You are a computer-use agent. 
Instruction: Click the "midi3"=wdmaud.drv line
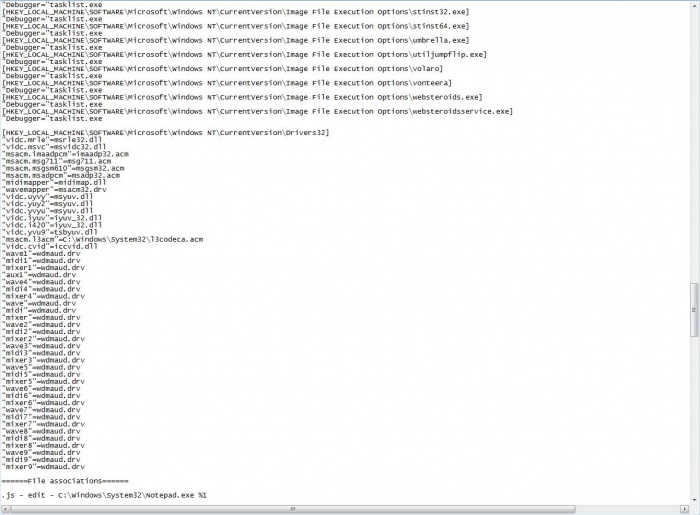coord(41,353)
